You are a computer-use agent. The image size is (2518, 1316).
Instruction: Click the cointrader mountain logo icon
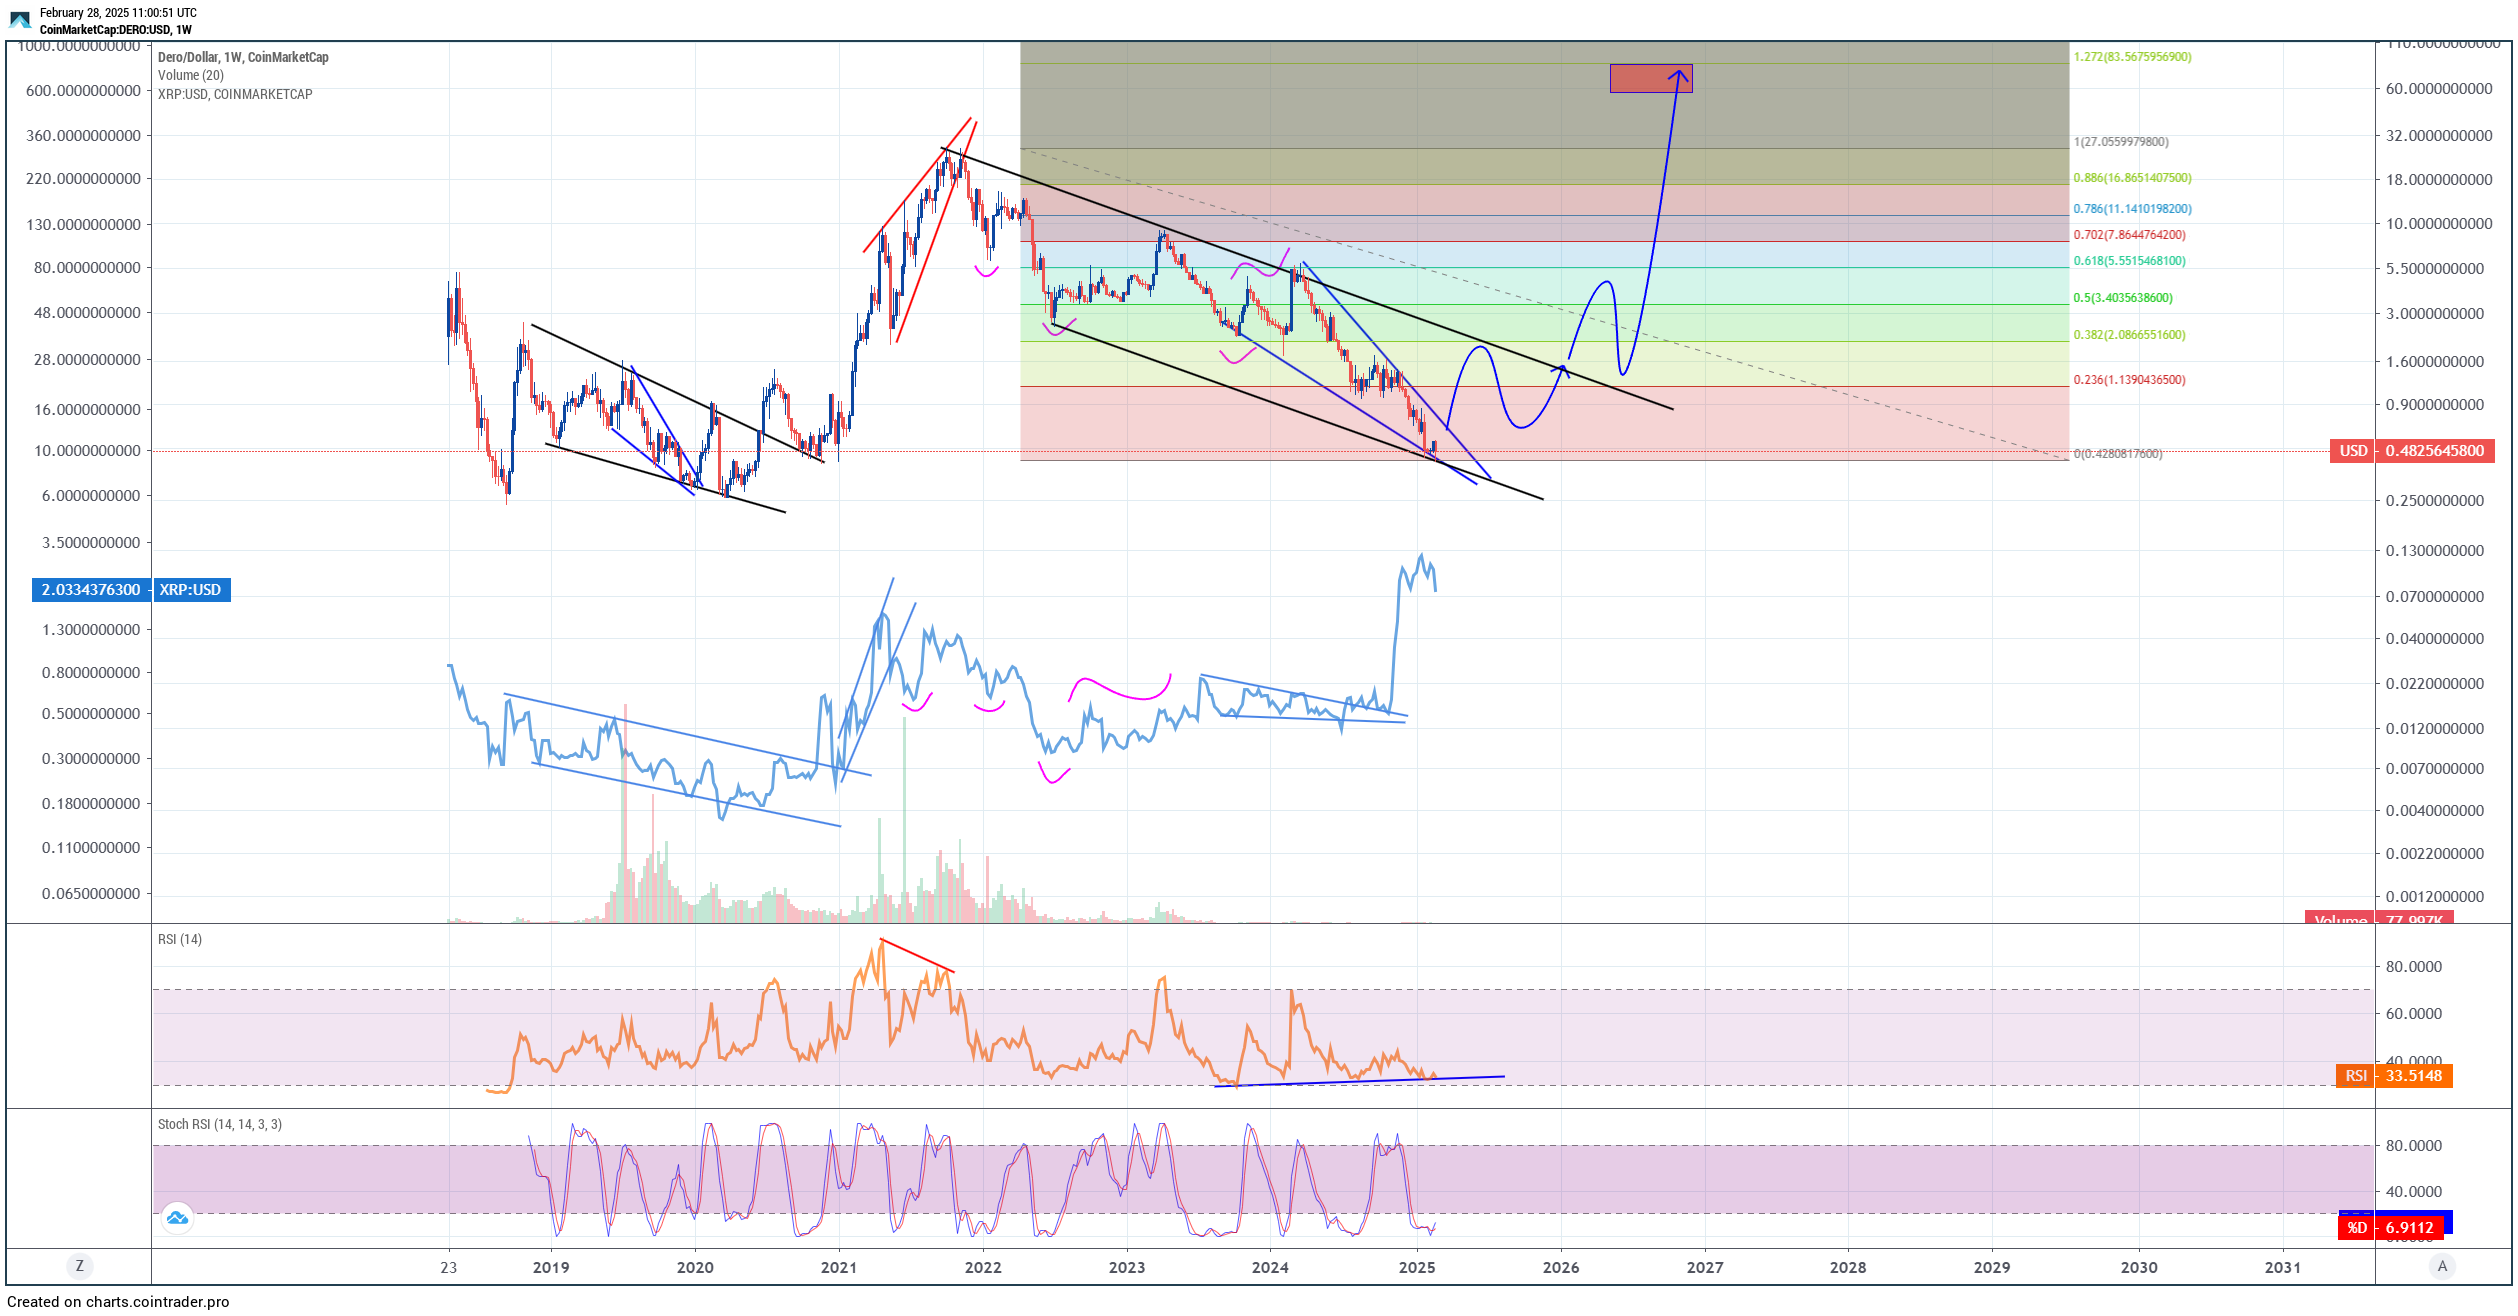20,20
